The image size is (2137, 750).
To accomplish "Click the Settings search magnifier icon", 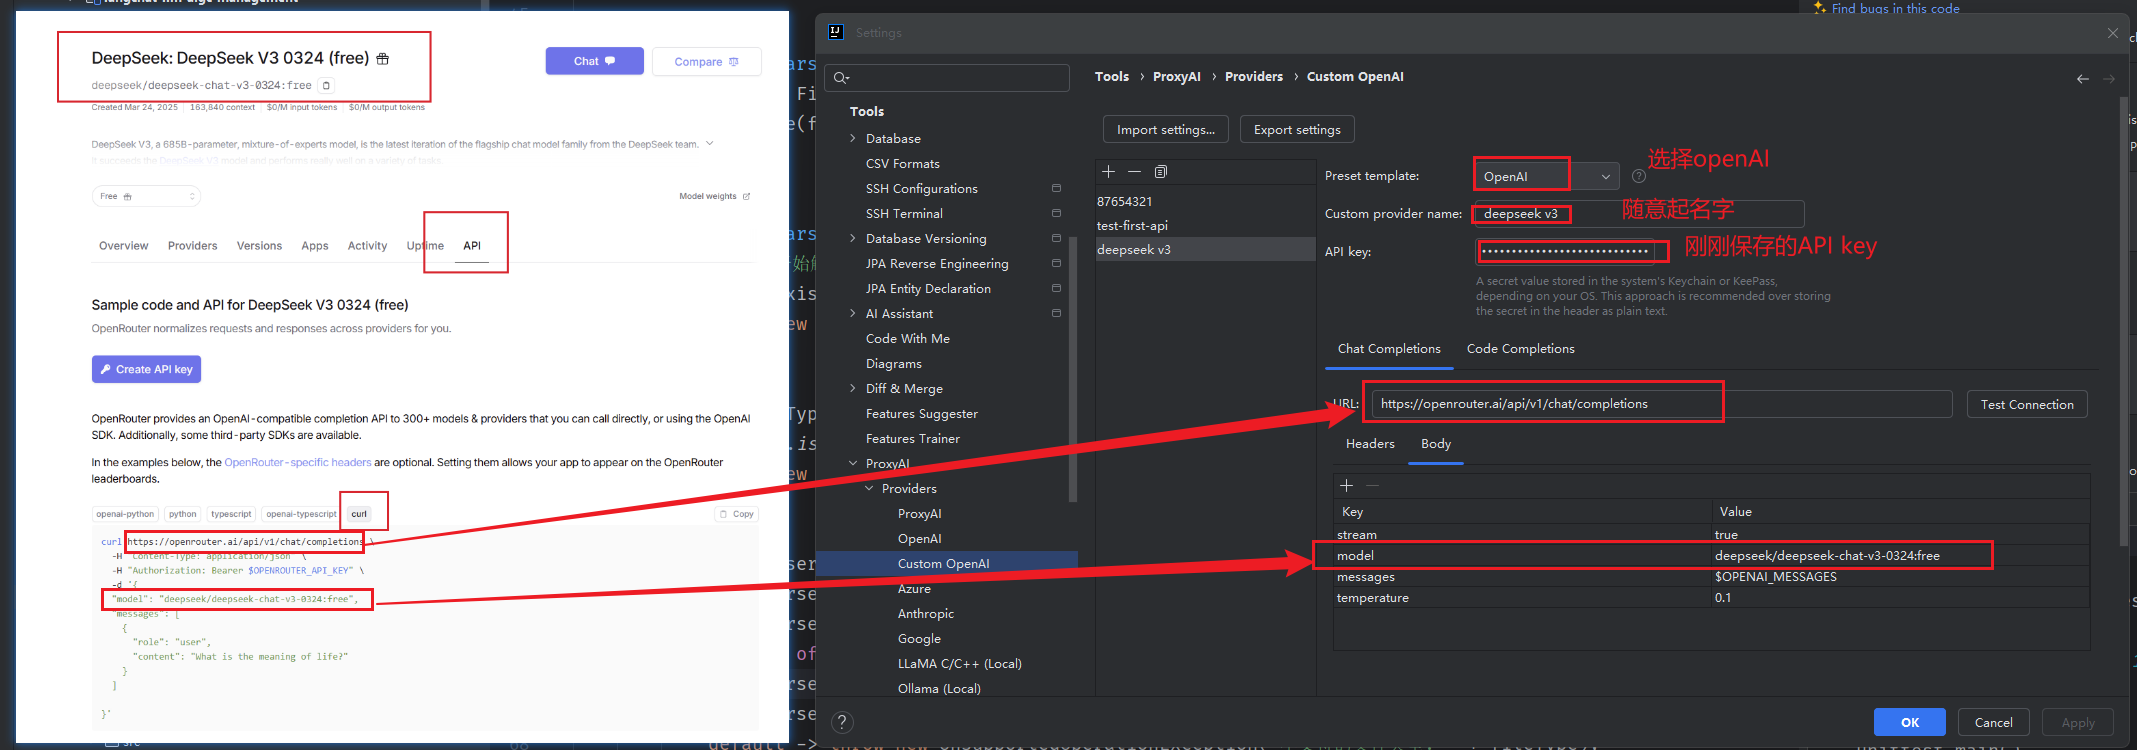I will click(841, 78).
